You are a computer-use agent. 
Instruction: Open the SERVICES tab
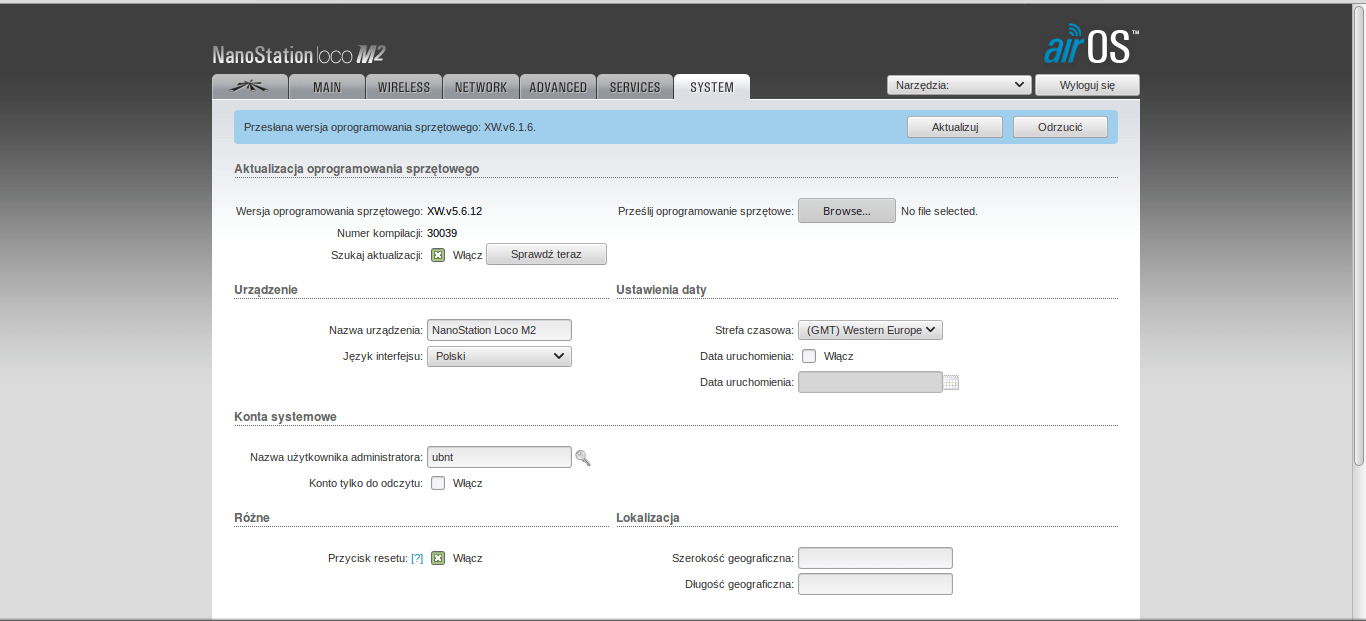635,87
